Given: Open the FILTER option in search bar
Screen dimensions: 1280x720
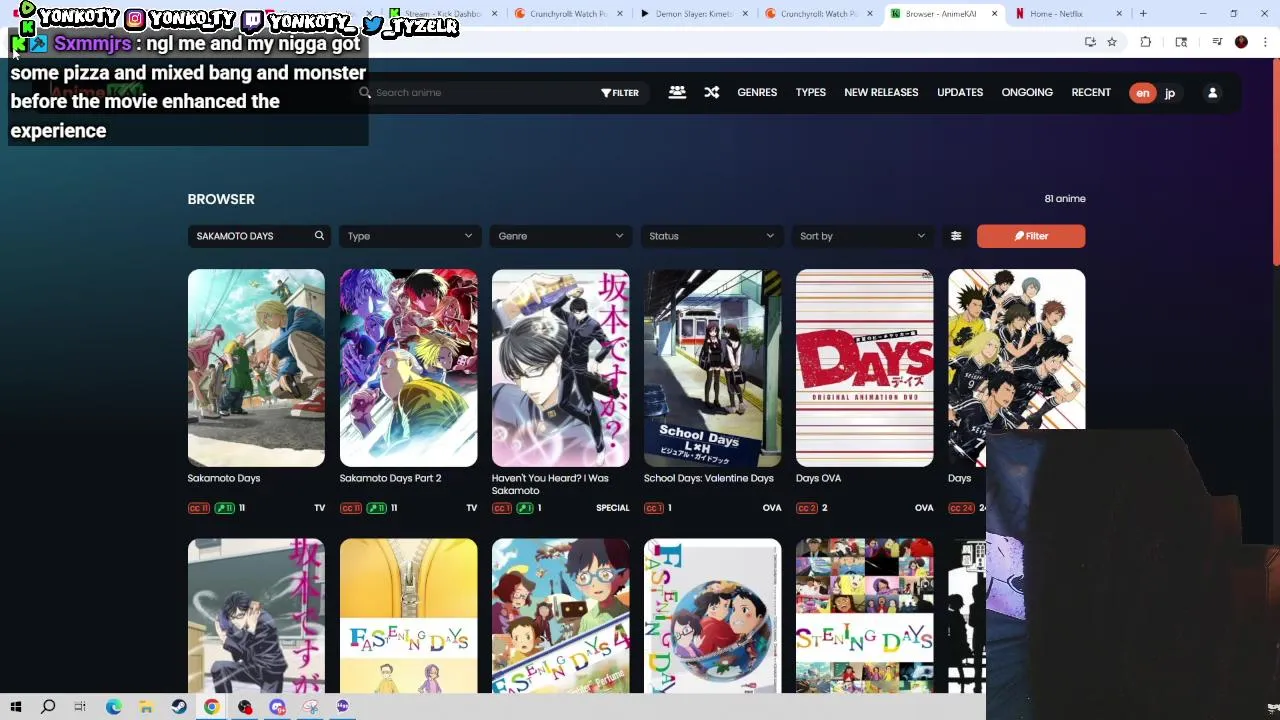Looking at the screenshot, I should click(620, 93).
